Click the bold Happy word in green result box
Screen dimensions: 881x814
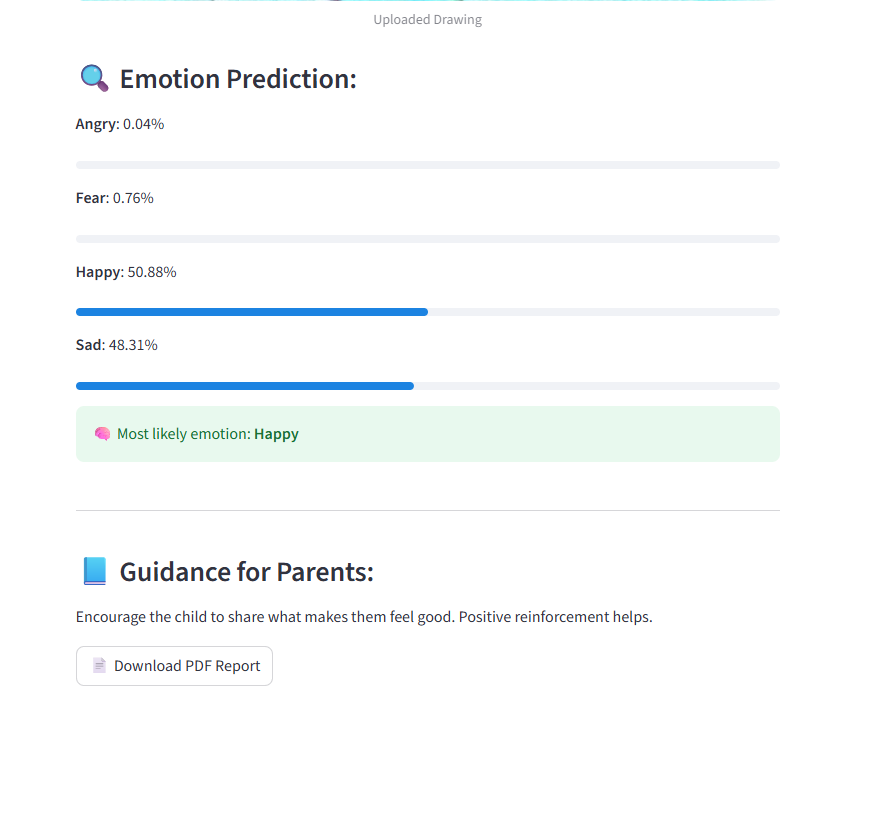[x=276, y=434]
